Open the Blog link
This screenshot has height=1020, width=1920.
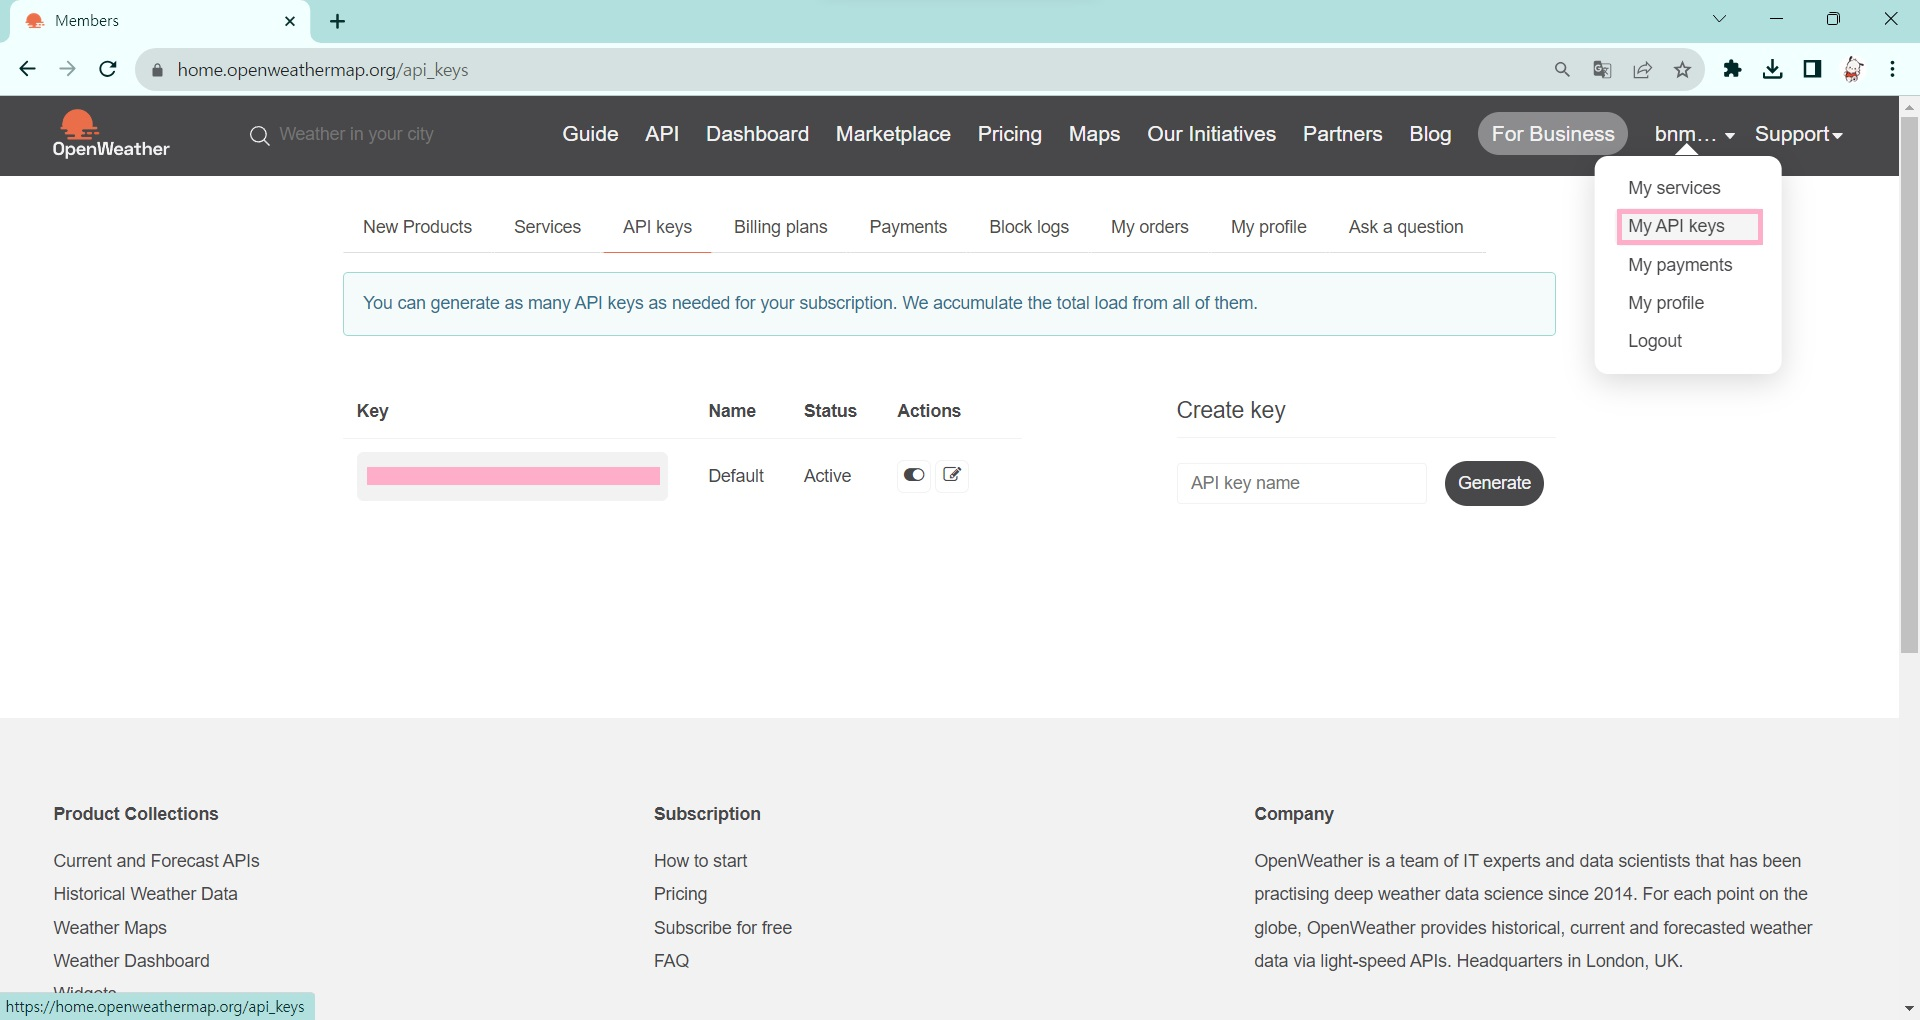[1430, 134]
